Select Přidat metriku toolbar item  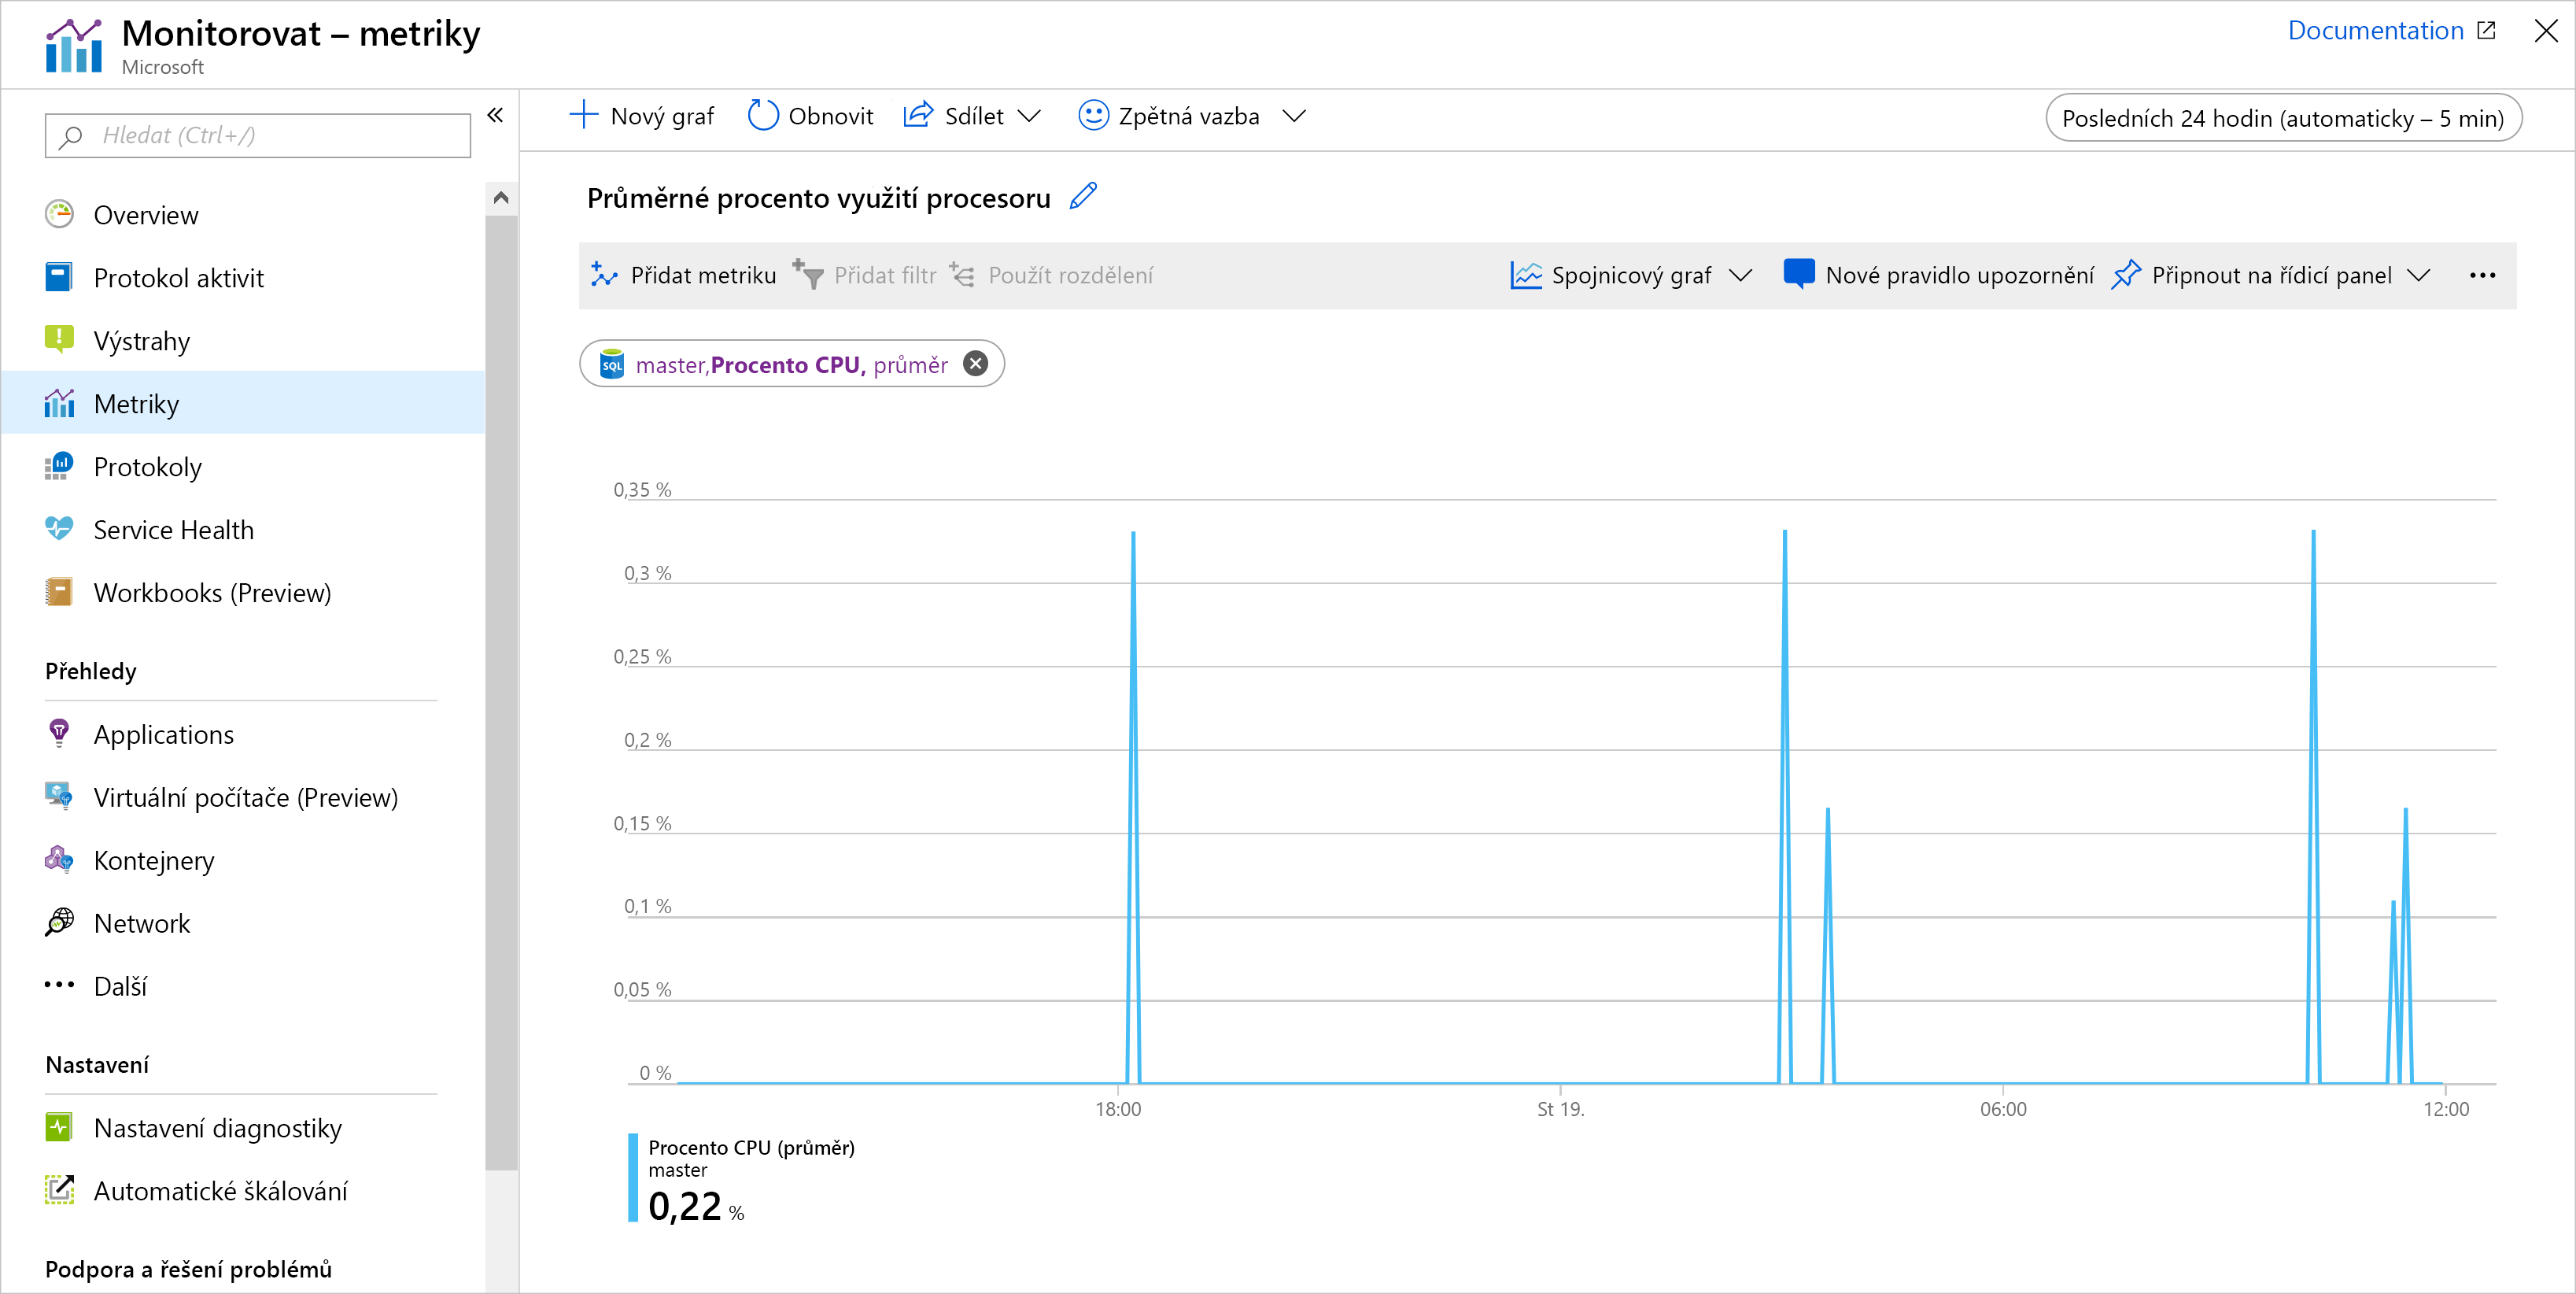(x=683, y=274)
